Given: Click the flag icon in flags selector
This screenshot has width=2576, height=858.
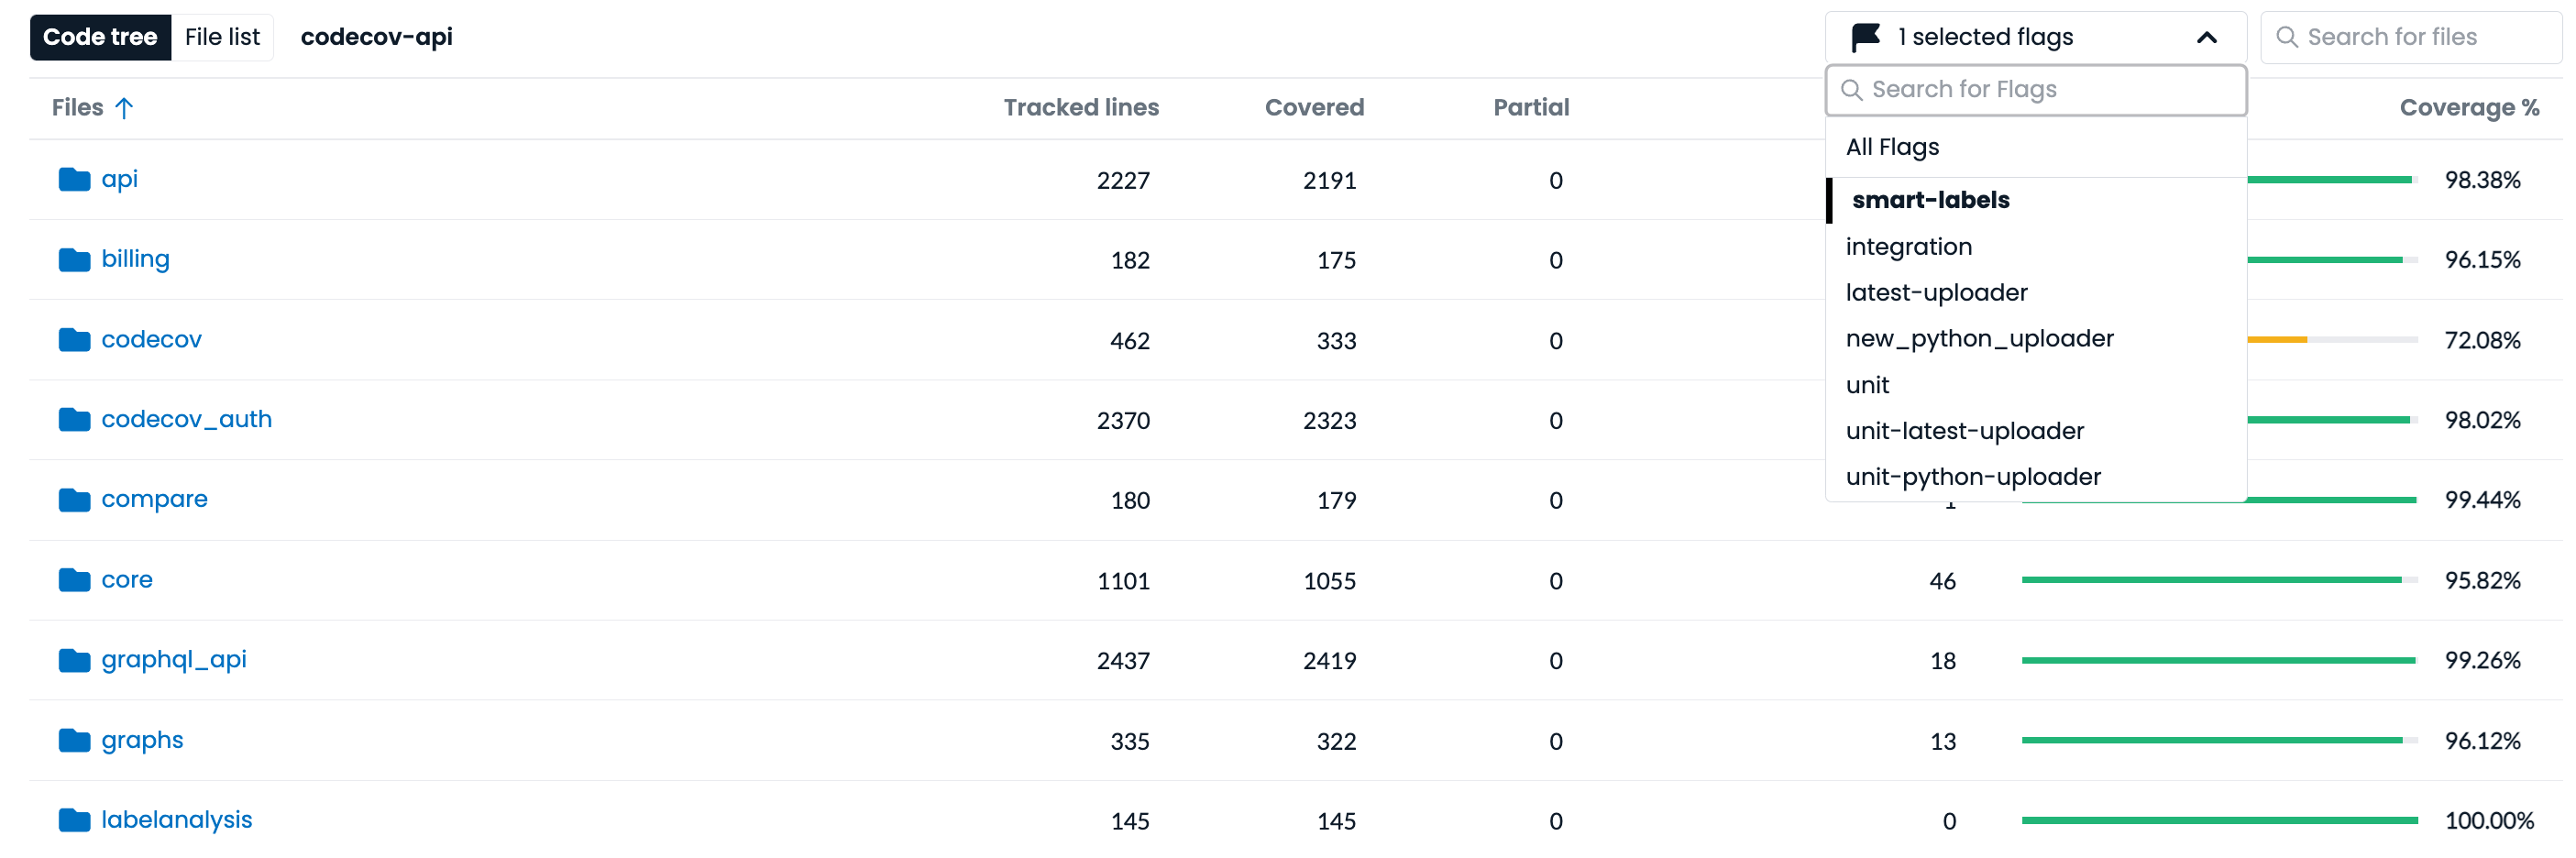Looking at the screenshot, I should tap(1865, 38).
